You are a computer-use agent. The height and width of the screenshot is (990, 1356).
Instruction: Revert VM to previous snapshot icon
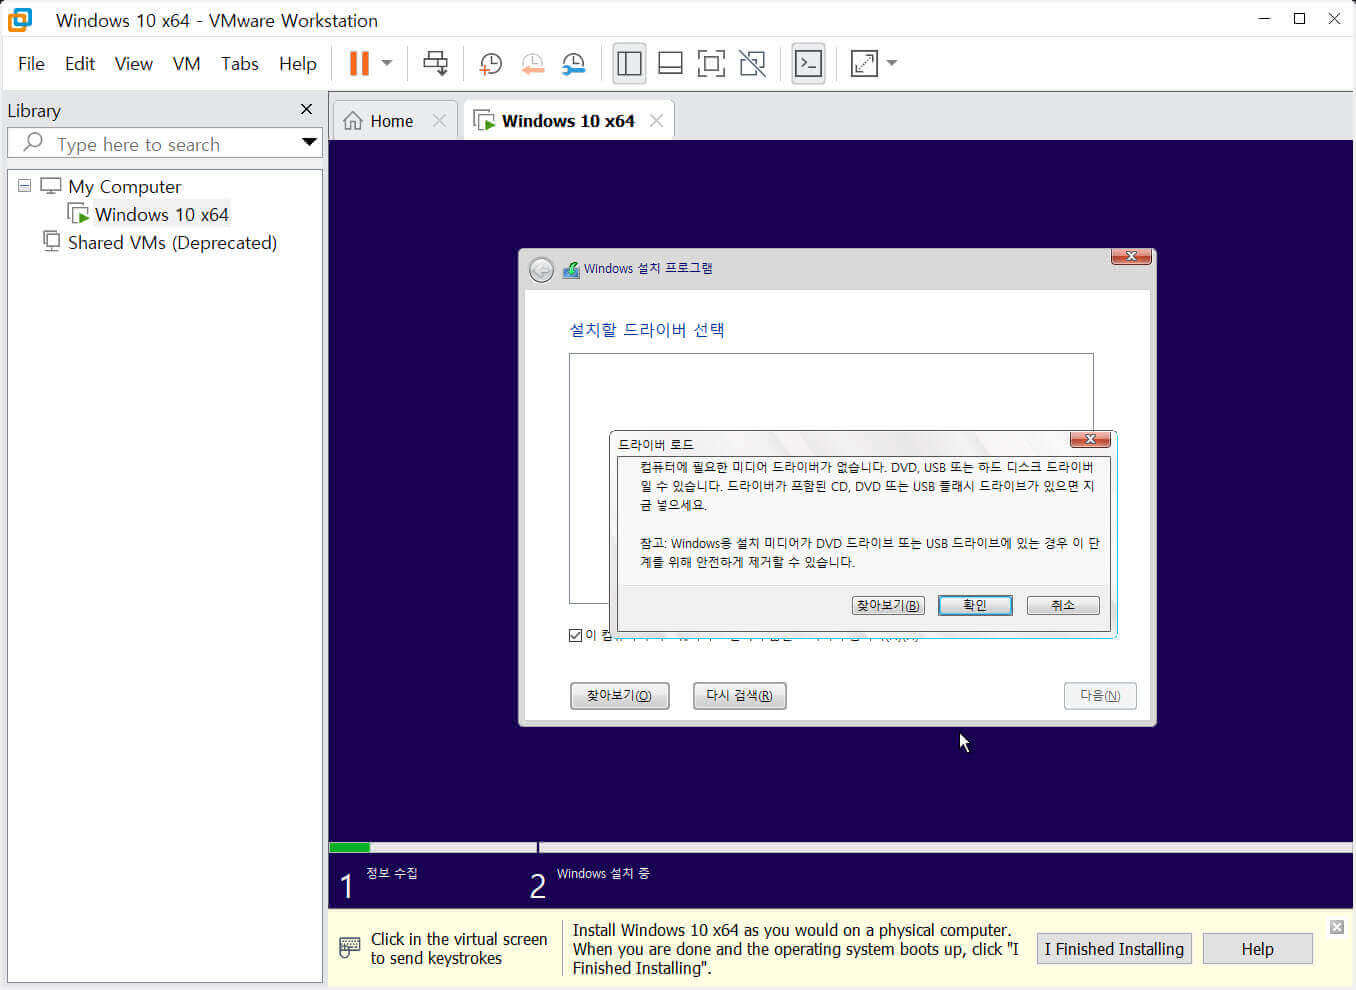point(532,64)
